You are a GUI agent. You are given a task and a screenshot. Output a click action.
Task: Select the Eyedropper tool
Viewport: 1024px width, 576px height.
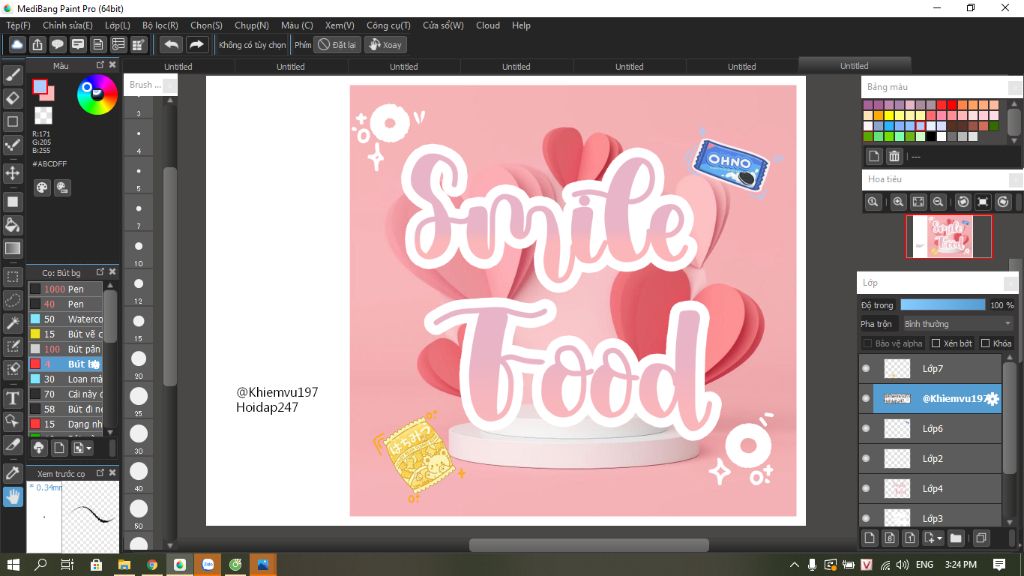coord(12,473)
